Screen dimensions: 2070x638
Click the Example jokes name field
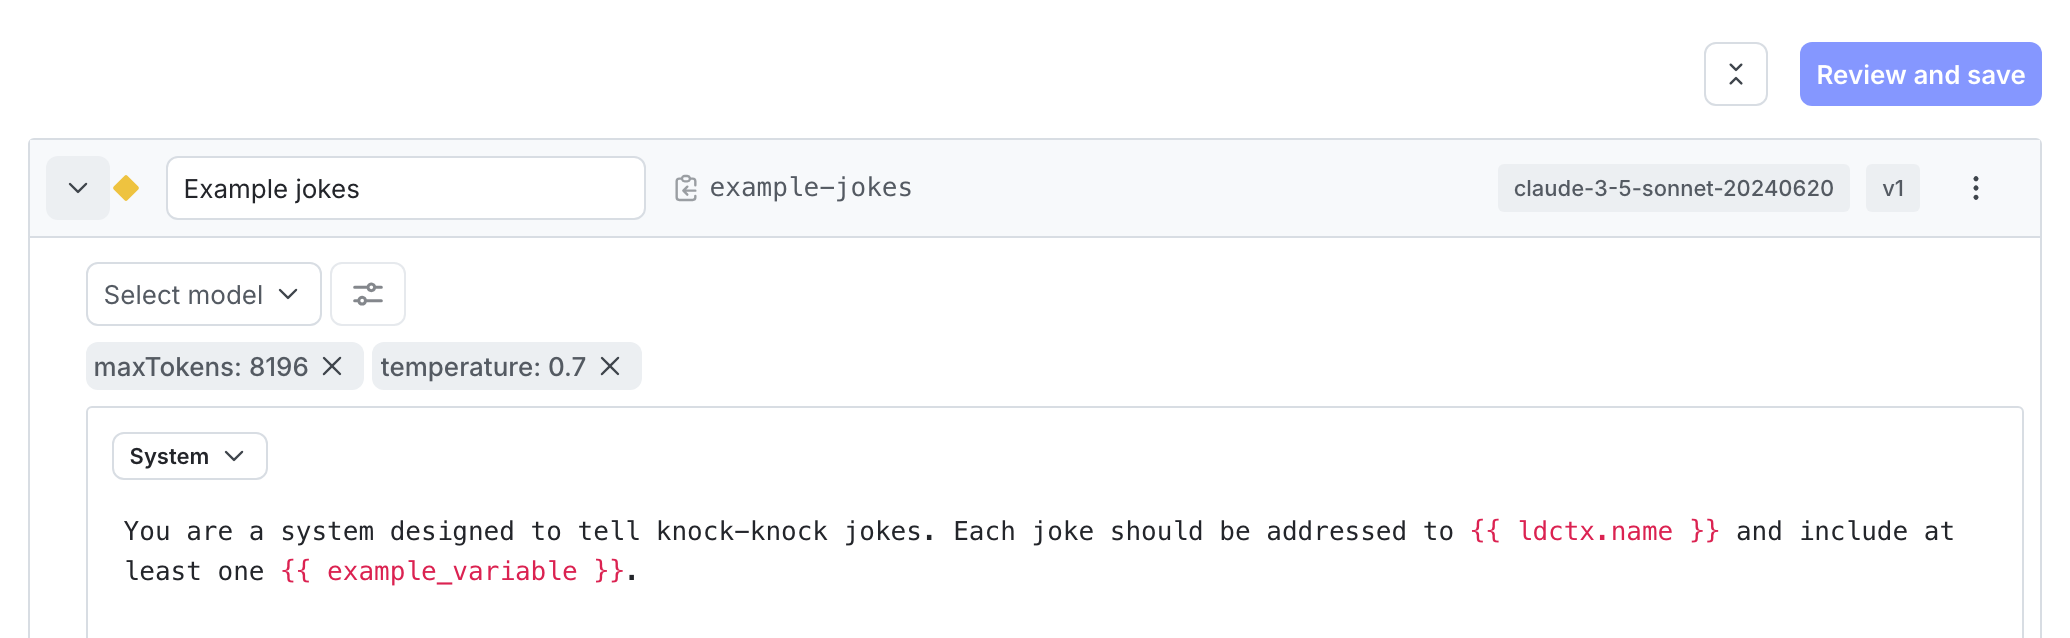(x=405, y=188)
